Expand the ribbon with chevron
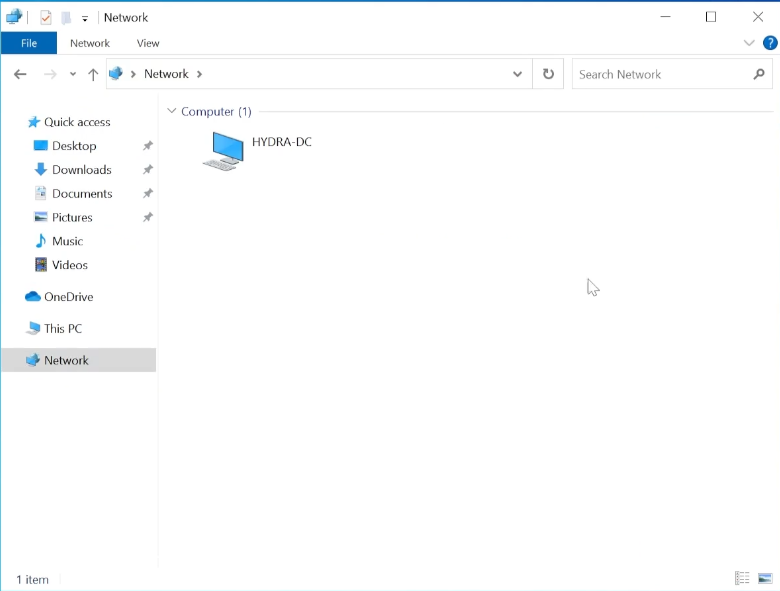The height and width of the screenshot is (591, 780). click(750, 43)
